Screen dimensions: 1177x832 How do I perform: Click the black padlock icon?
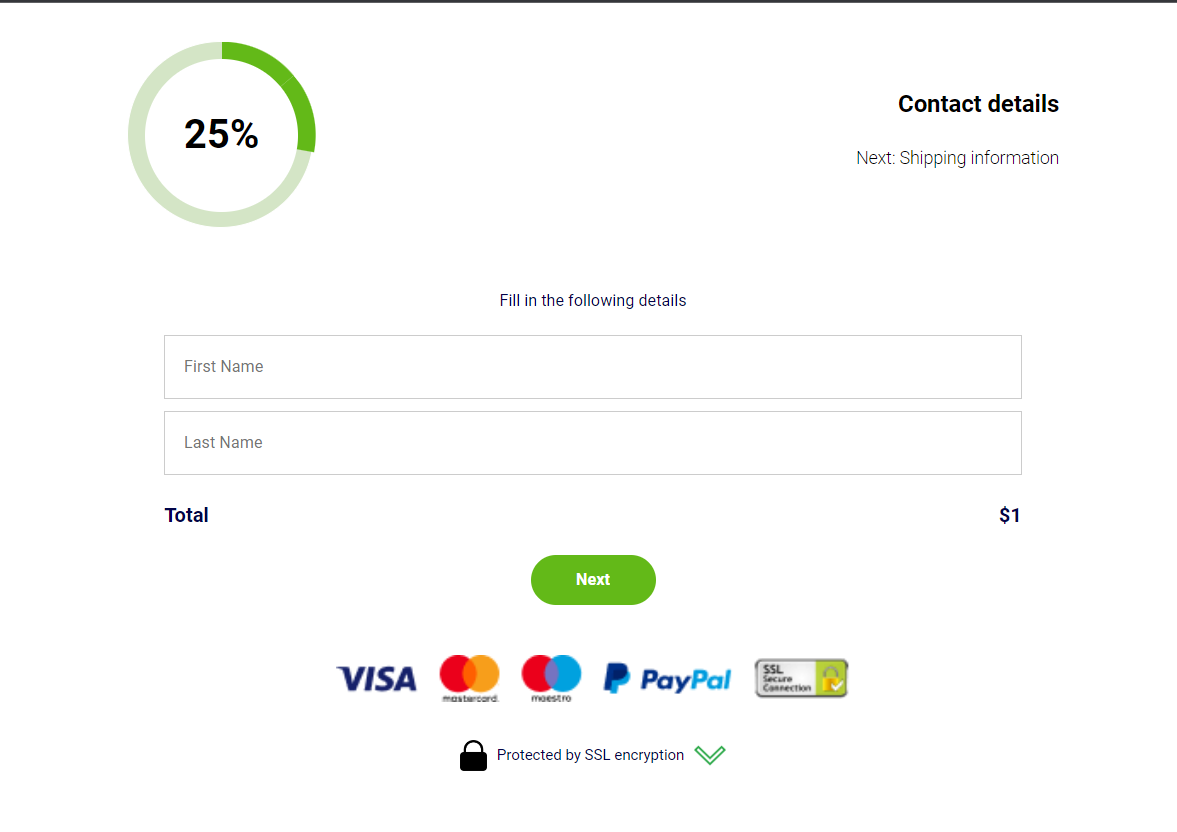pyautogui.click(x=473, y=755)
